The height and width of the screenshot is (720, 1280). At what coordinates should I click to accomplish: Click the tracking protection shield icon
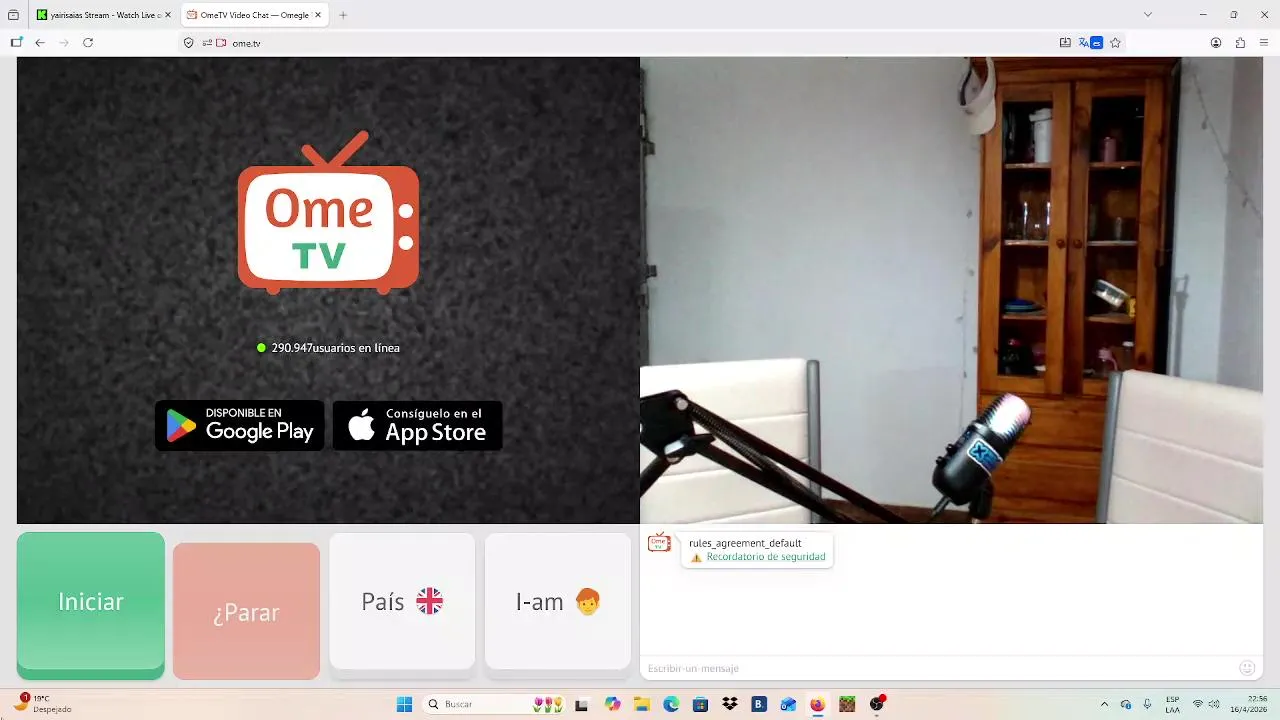[x=189, y=43]
